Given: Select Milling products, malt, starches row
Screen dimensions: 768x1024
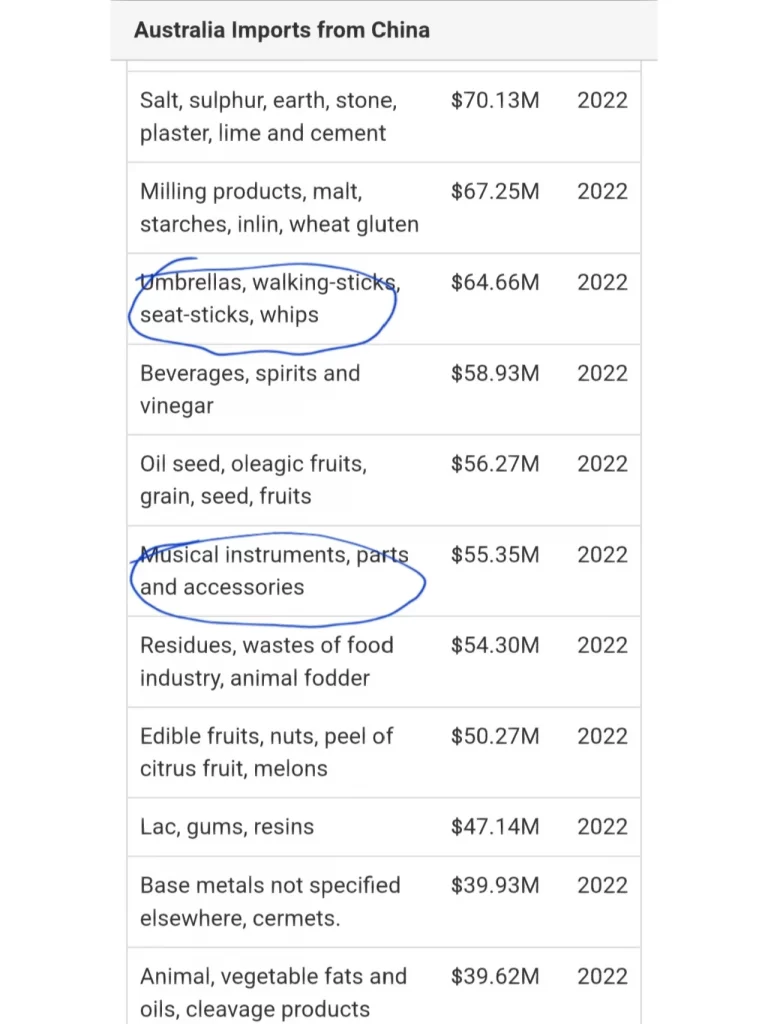Looking at the screenshot, I should 384,208.
